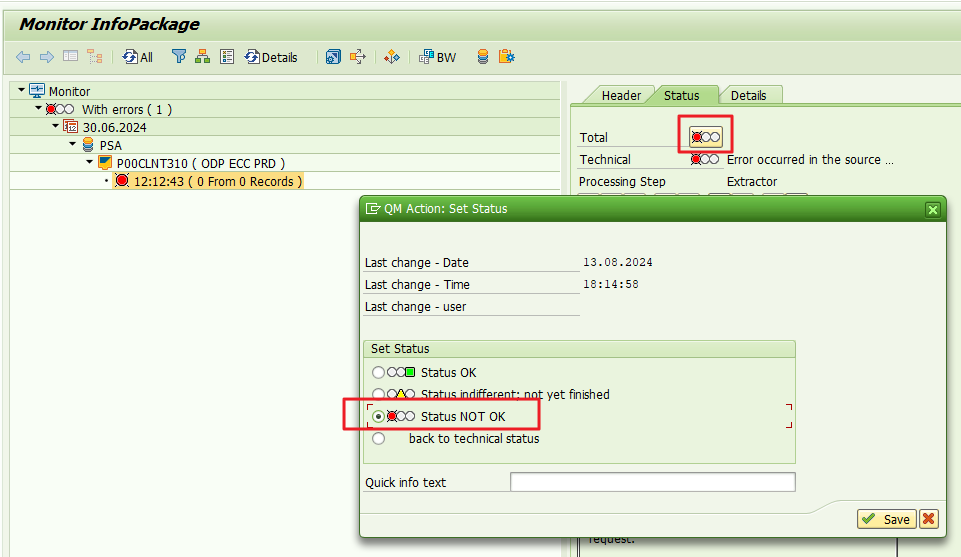Viewport: 961px width, 557px height.
Task: Select Status indifferent; not yet finished radio
Action: tap(378, 394)
